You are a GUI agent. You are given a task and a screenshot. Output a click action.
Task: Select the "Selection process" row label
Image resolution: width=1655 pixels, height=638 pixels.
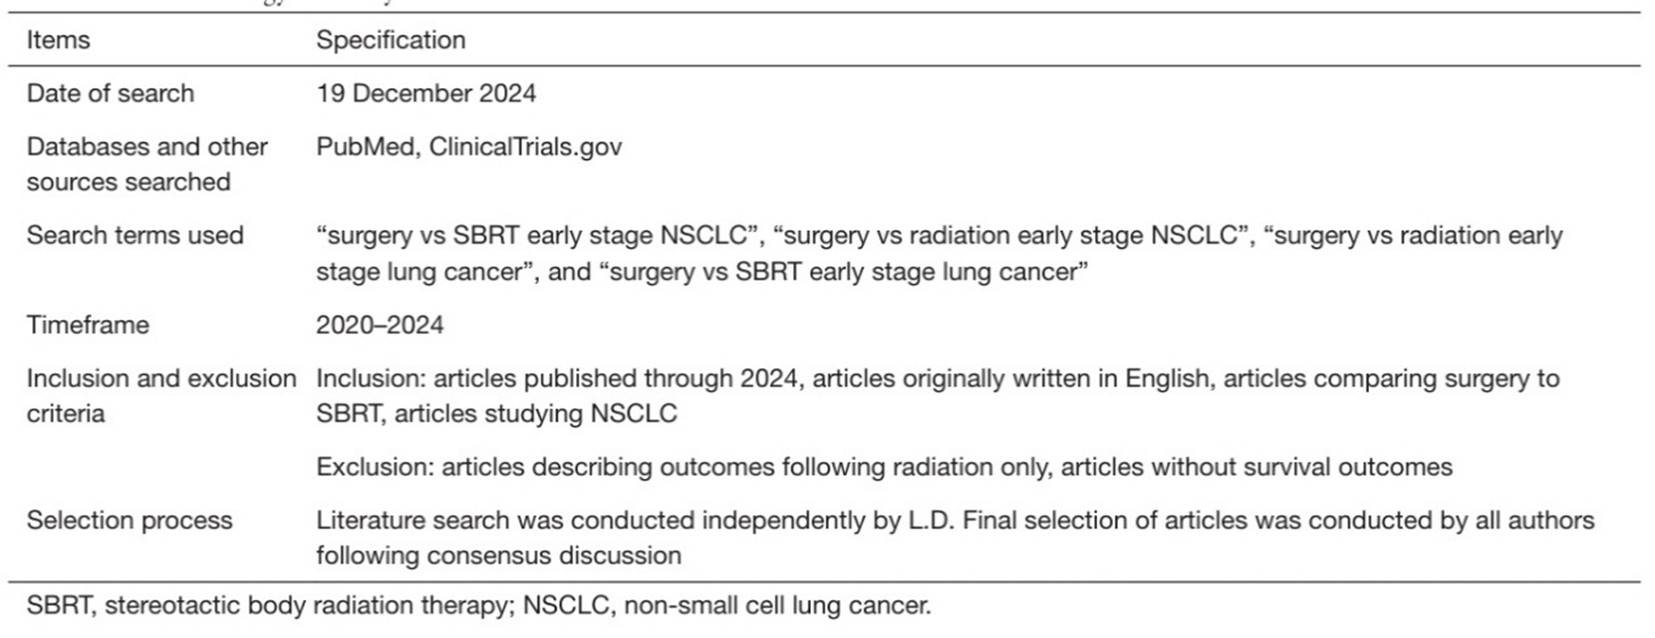pos(129,520)
